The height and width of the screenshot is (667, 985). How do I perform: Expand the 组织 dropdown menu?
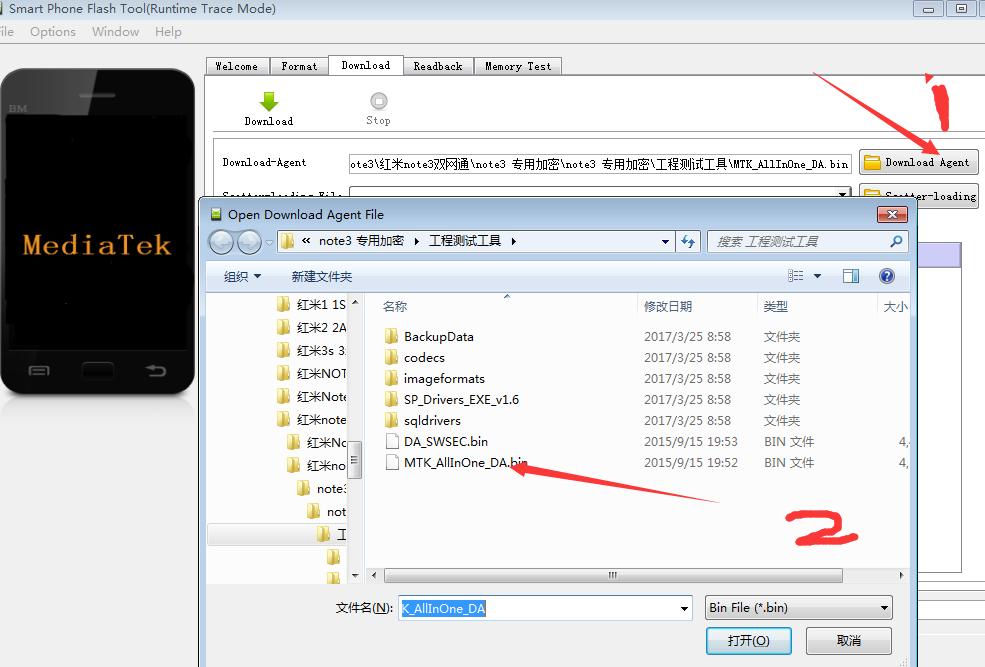240,276
